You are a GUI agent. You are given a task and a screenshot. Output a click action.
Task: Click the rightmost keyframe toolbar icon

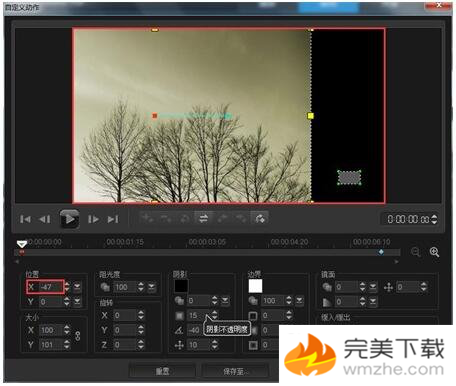pyautogui.click(x=260, y=218)
